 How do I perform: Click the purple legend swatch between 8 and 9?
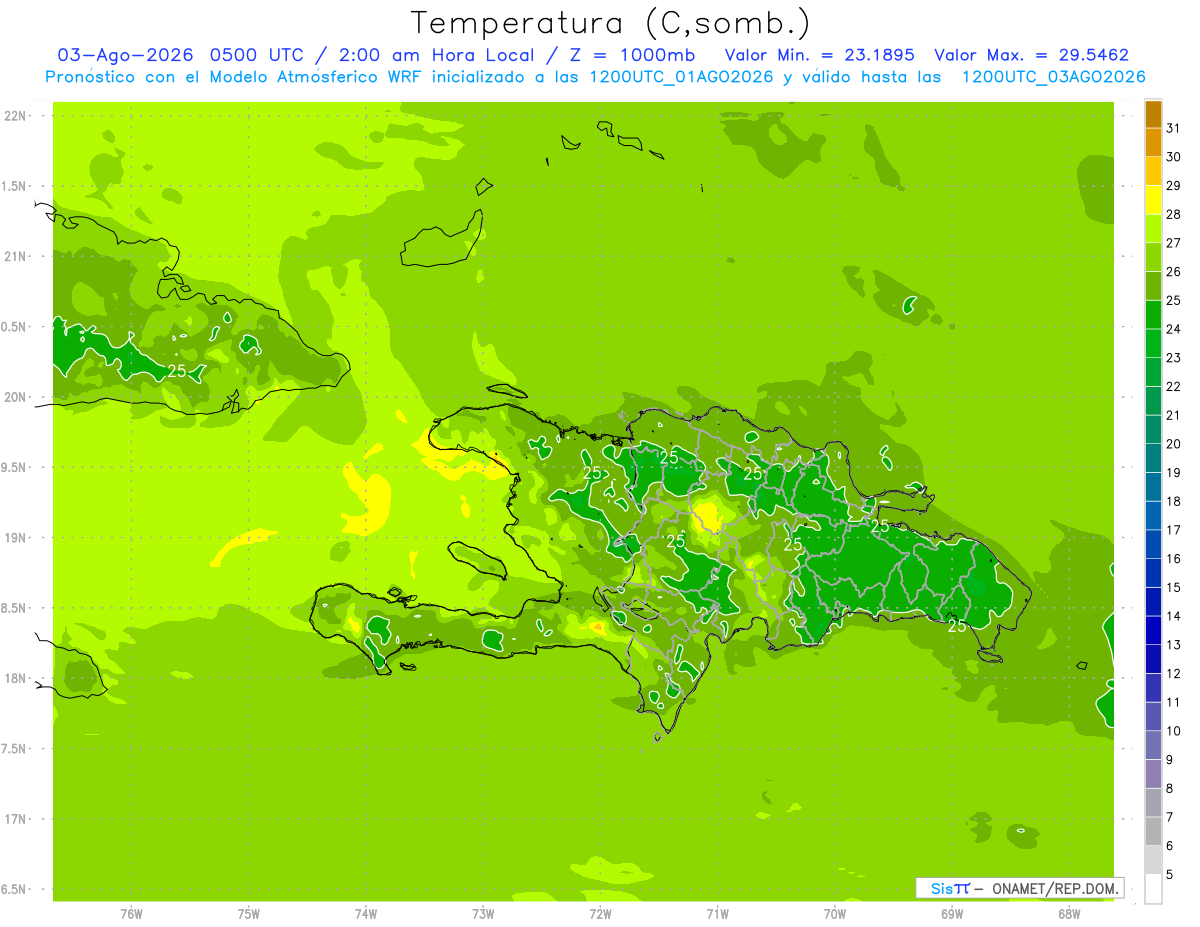(1153, 774)
